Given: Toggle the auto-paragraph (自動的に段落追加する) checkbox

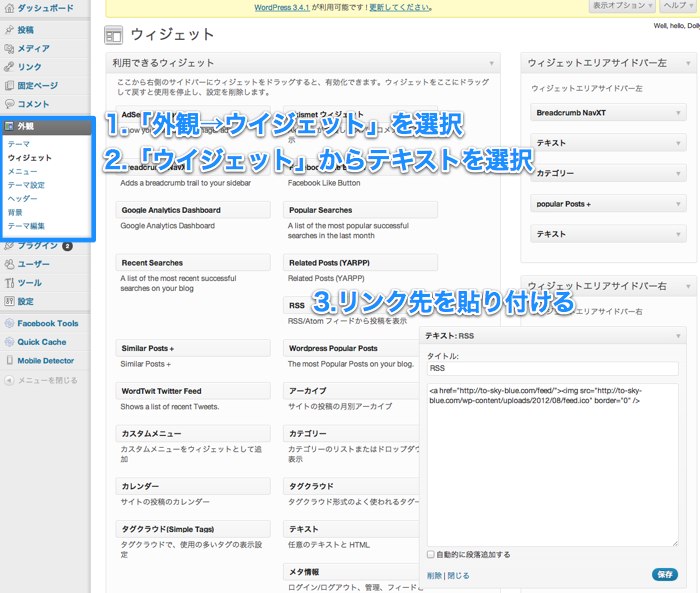Looking at the screenshot, I should click(x=430, y=554).
